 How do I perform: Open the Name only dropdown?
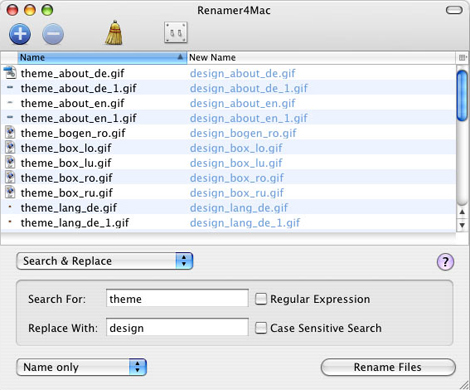pyautogui.click(x=81, y=367)
